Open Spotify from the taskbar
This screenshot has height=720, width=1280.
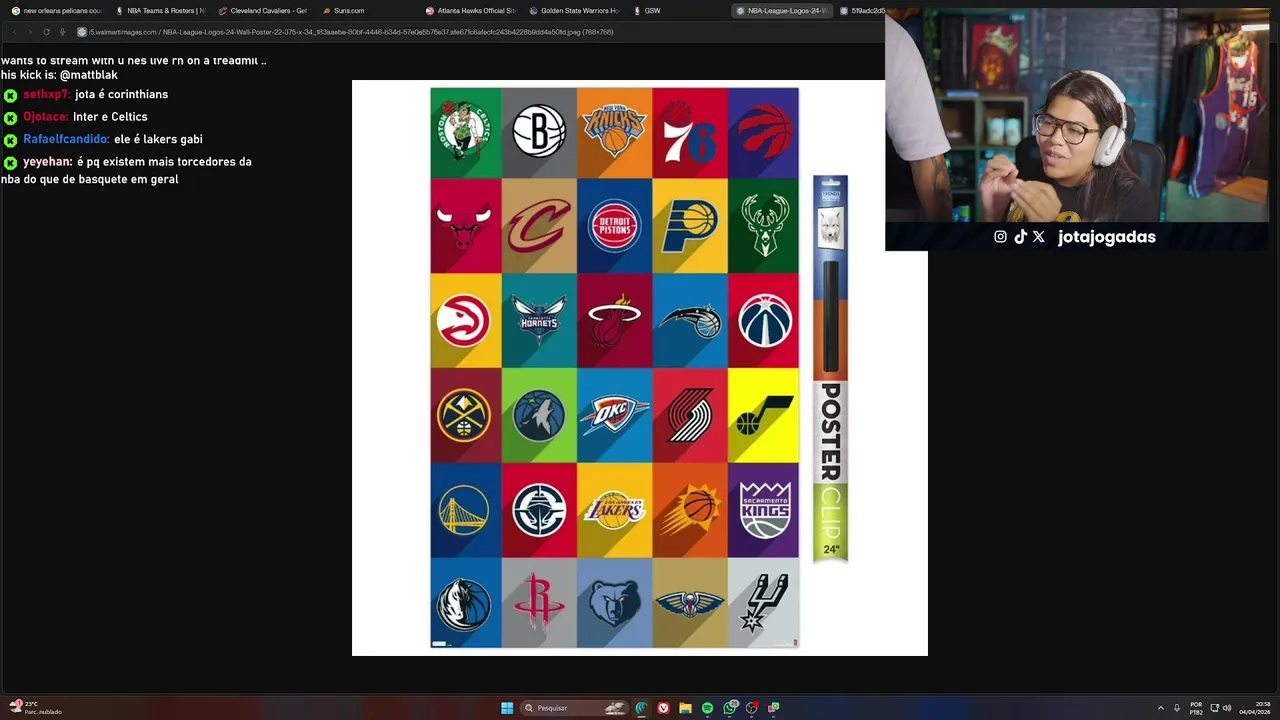[707, 708]
